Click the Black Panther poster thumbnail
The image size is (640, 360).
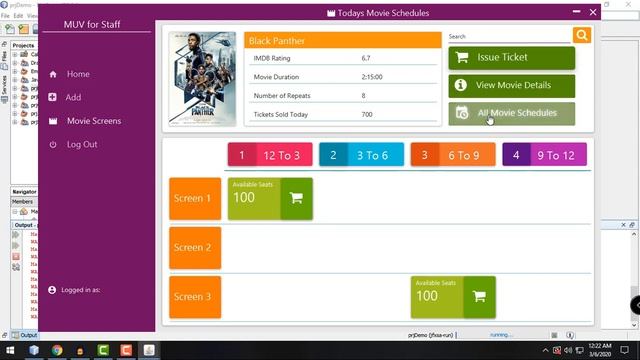[202, 79]
